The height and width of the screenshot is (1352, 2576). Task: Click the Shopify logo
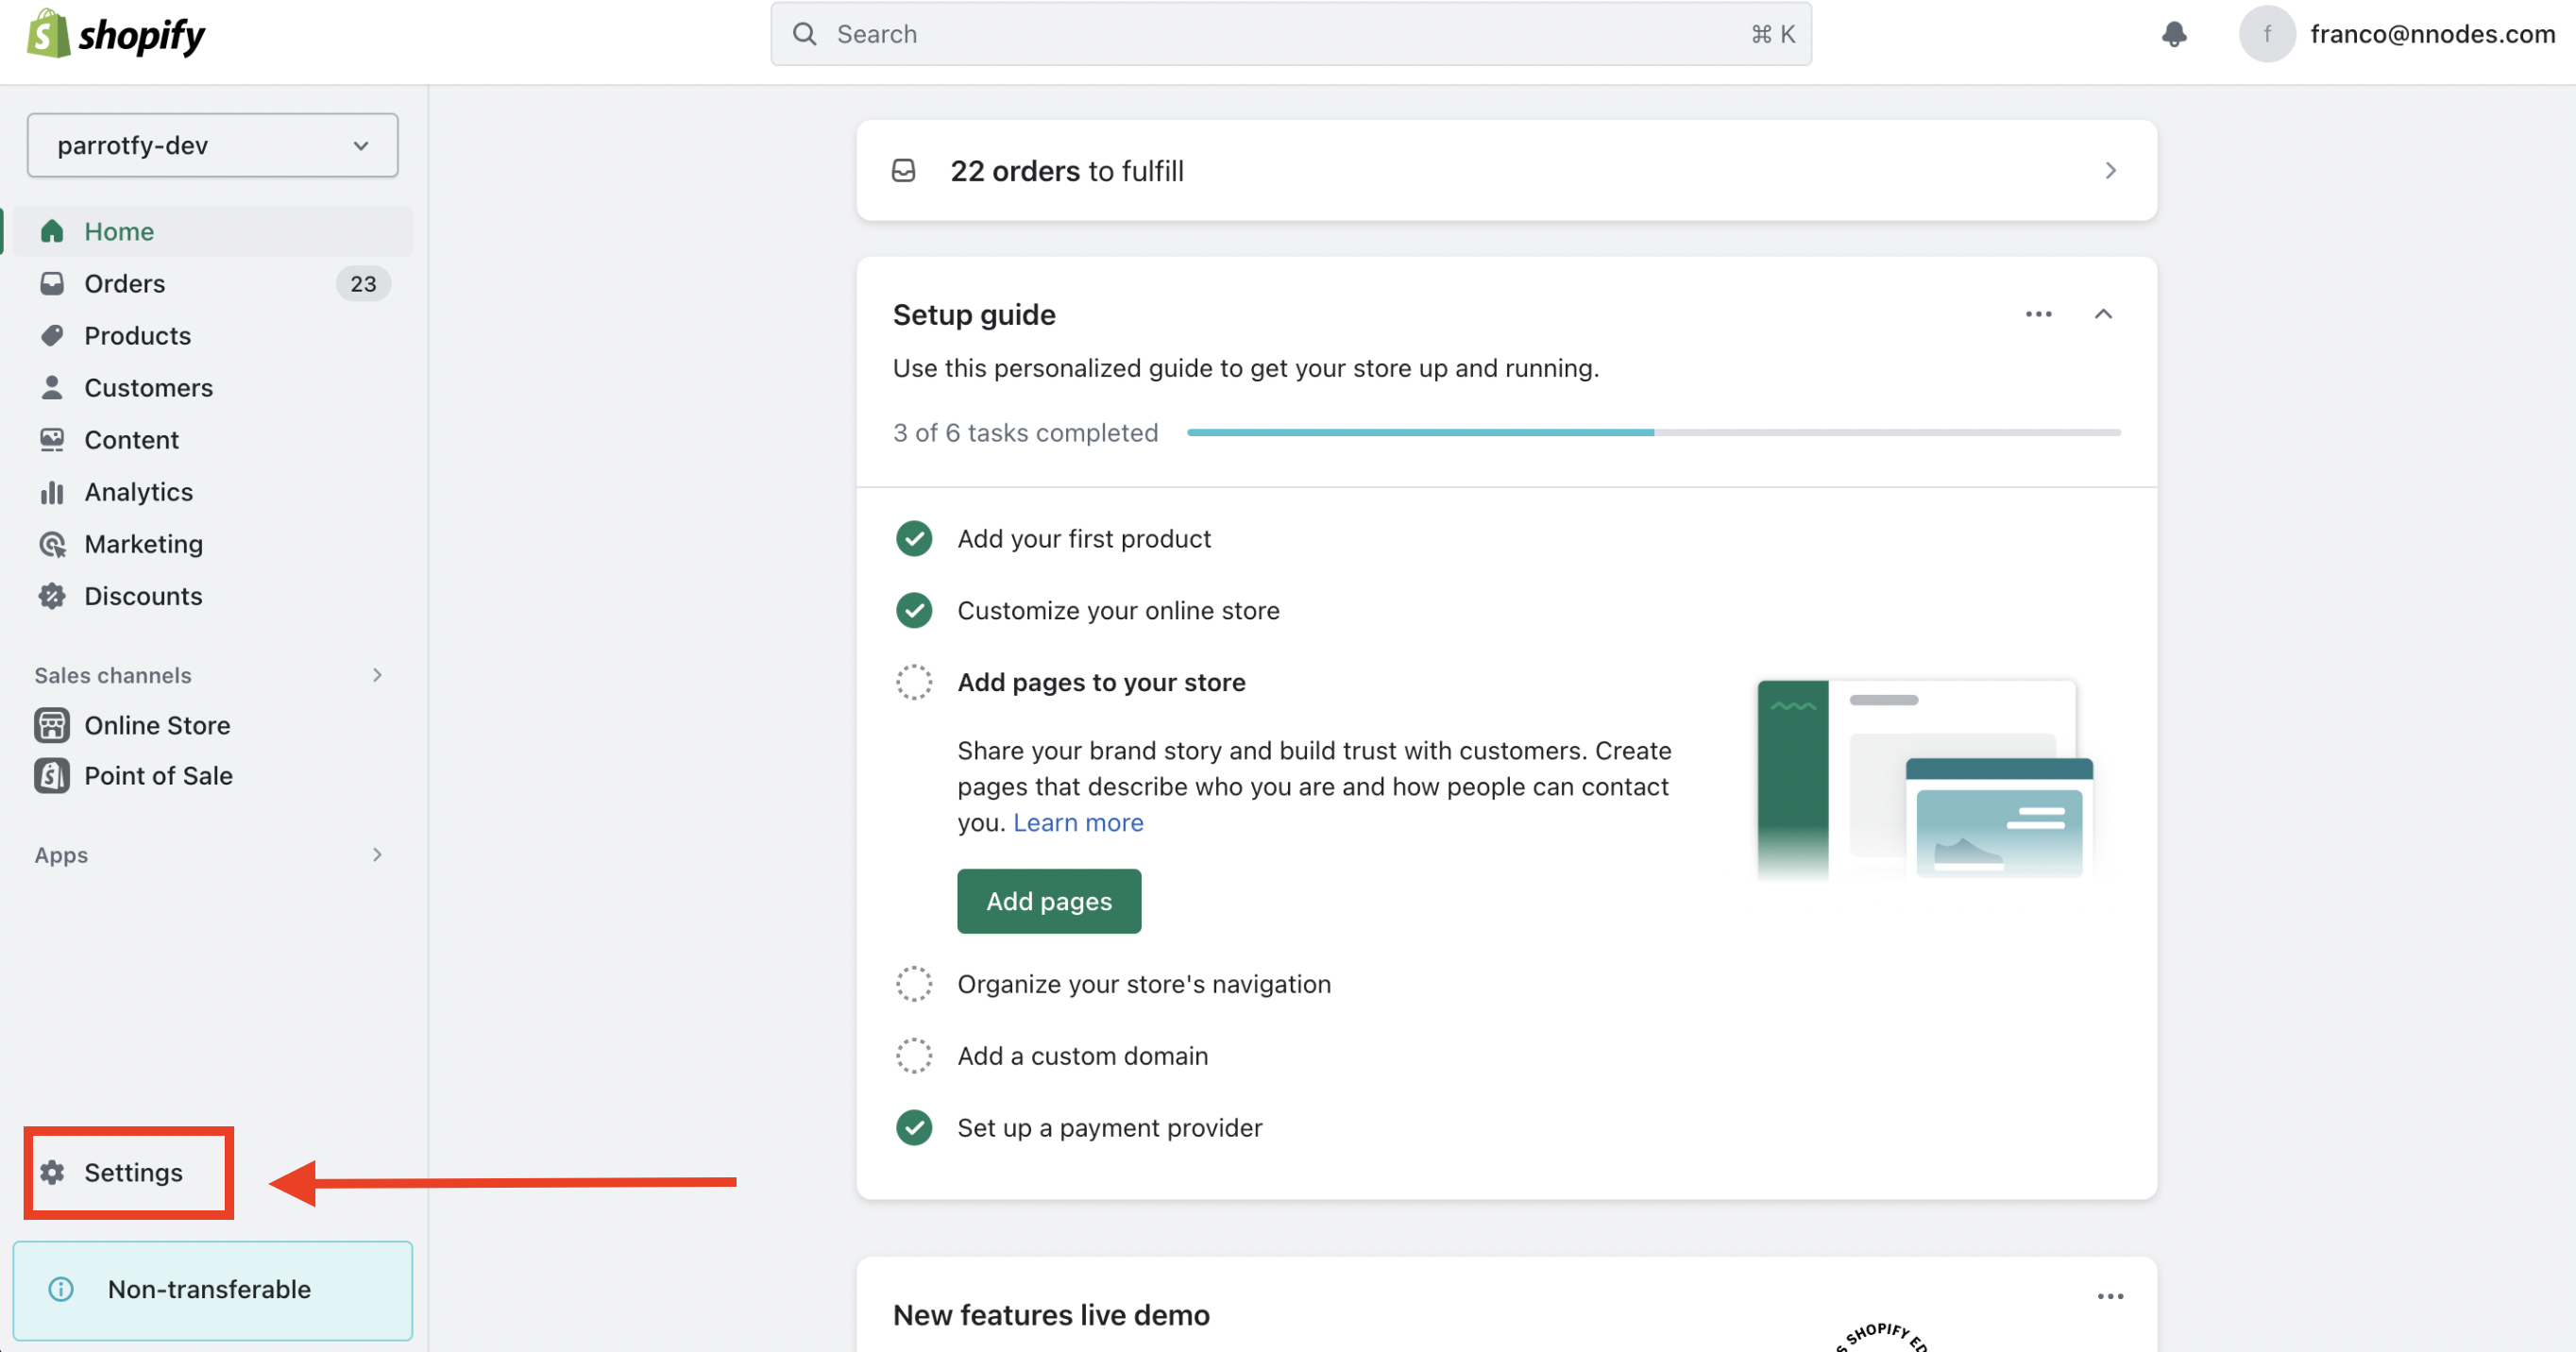(x=115, y=34)
